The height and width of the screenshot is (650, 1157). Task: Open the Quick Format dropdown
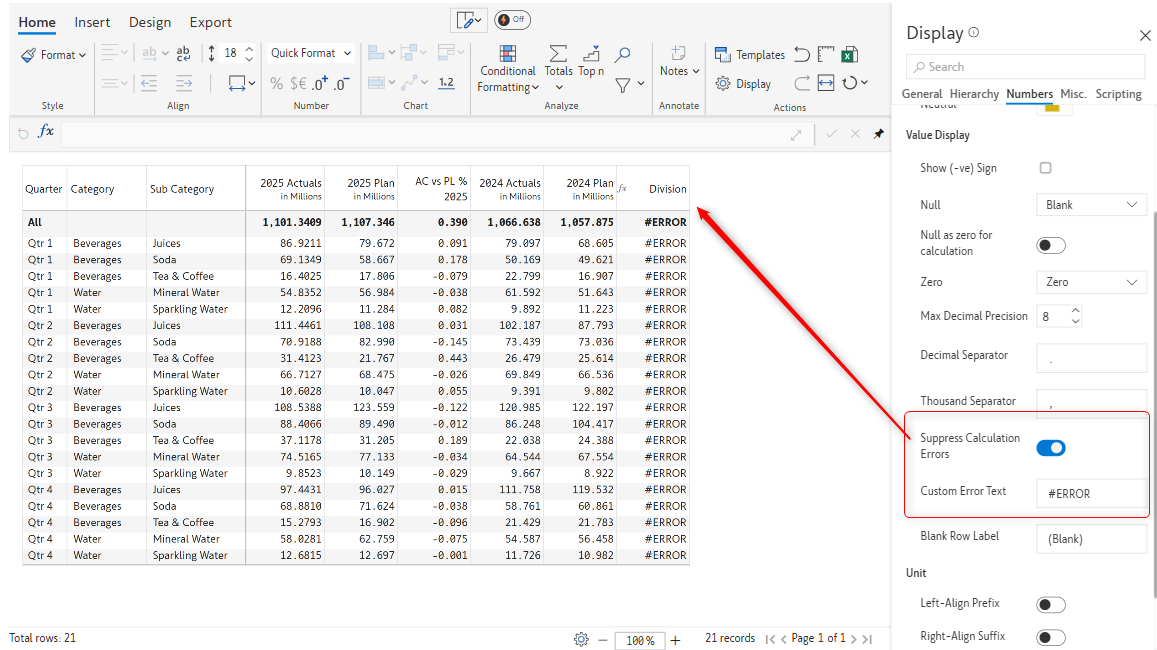(311, 53)
